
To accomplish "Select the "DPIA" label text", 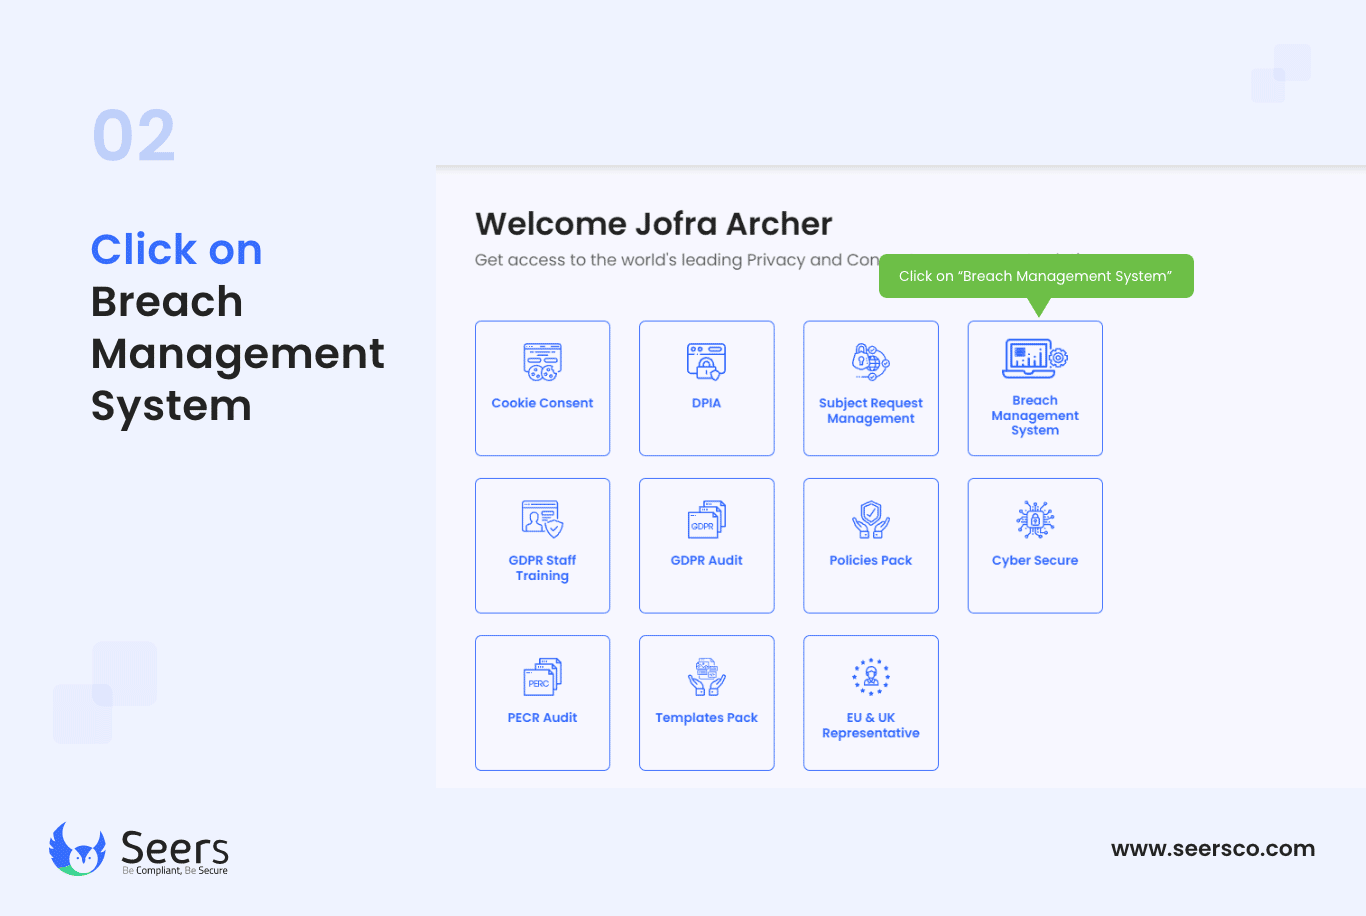I will click(706, 403).
